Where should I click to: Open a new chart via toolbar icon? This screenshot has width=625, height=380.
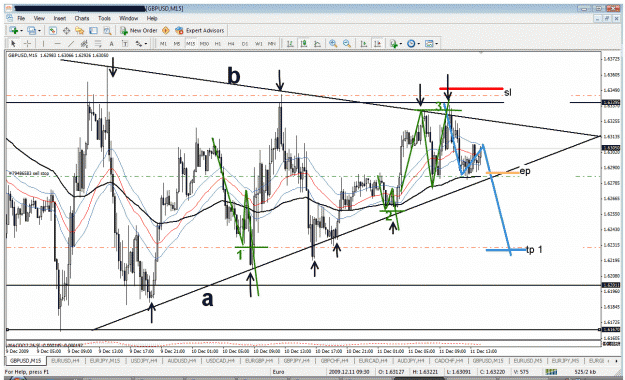point(13,30)
